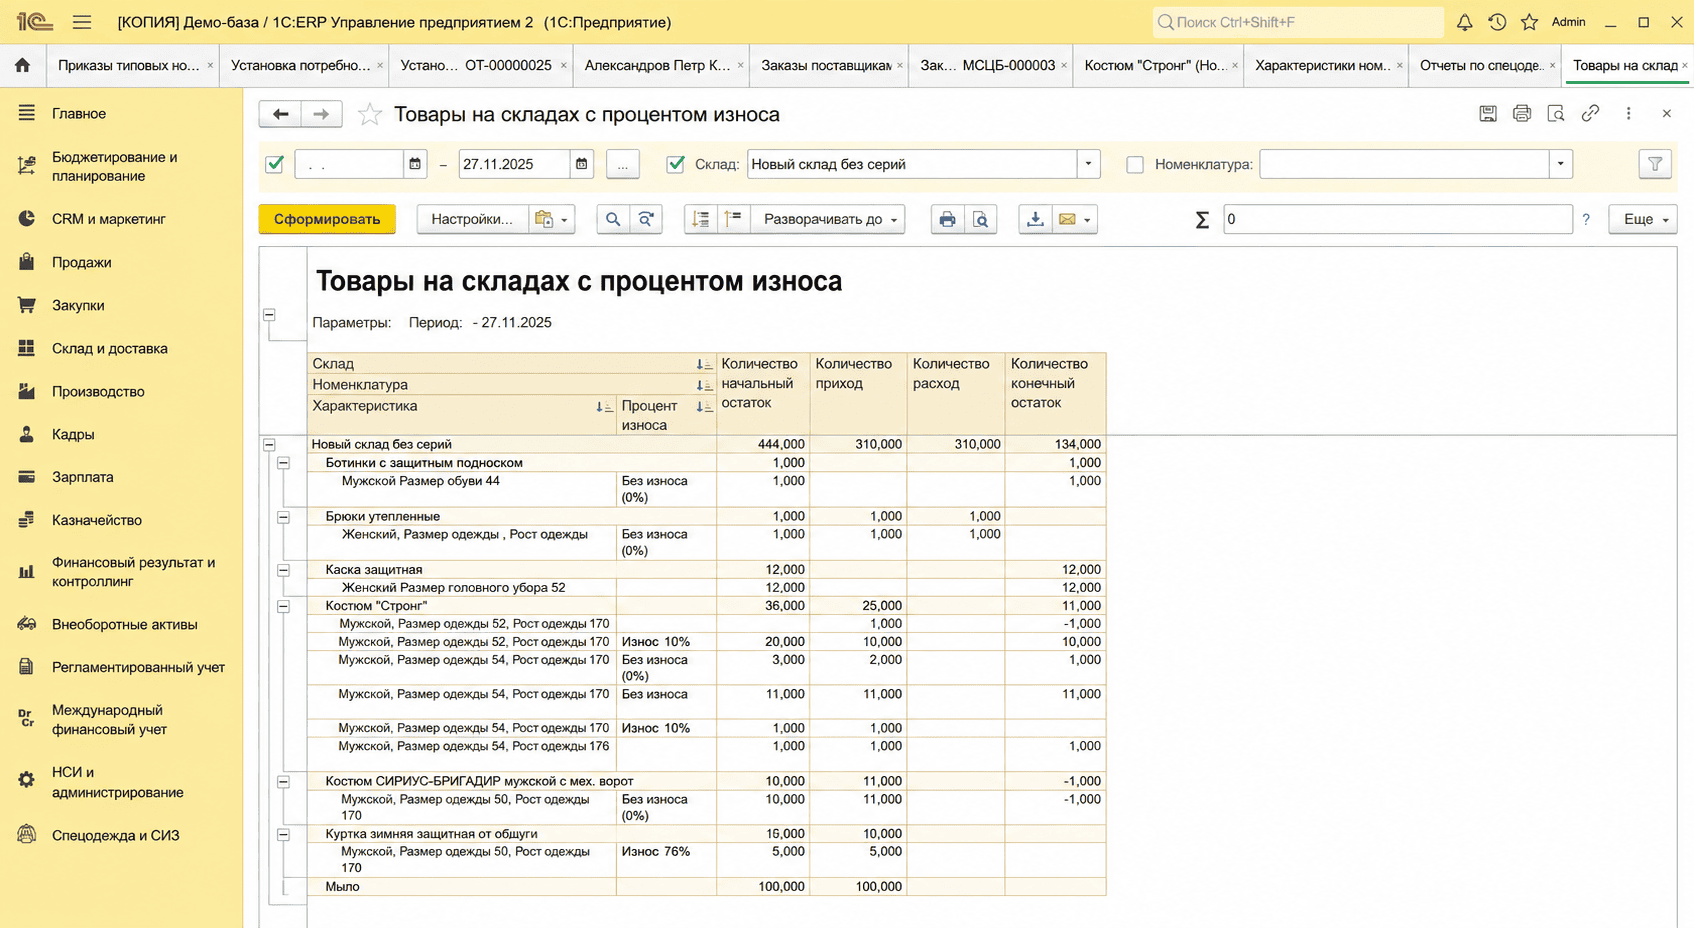Go forward with the right arrow
The width and height of the screenshot is (1694, 928).
[321, 114]
